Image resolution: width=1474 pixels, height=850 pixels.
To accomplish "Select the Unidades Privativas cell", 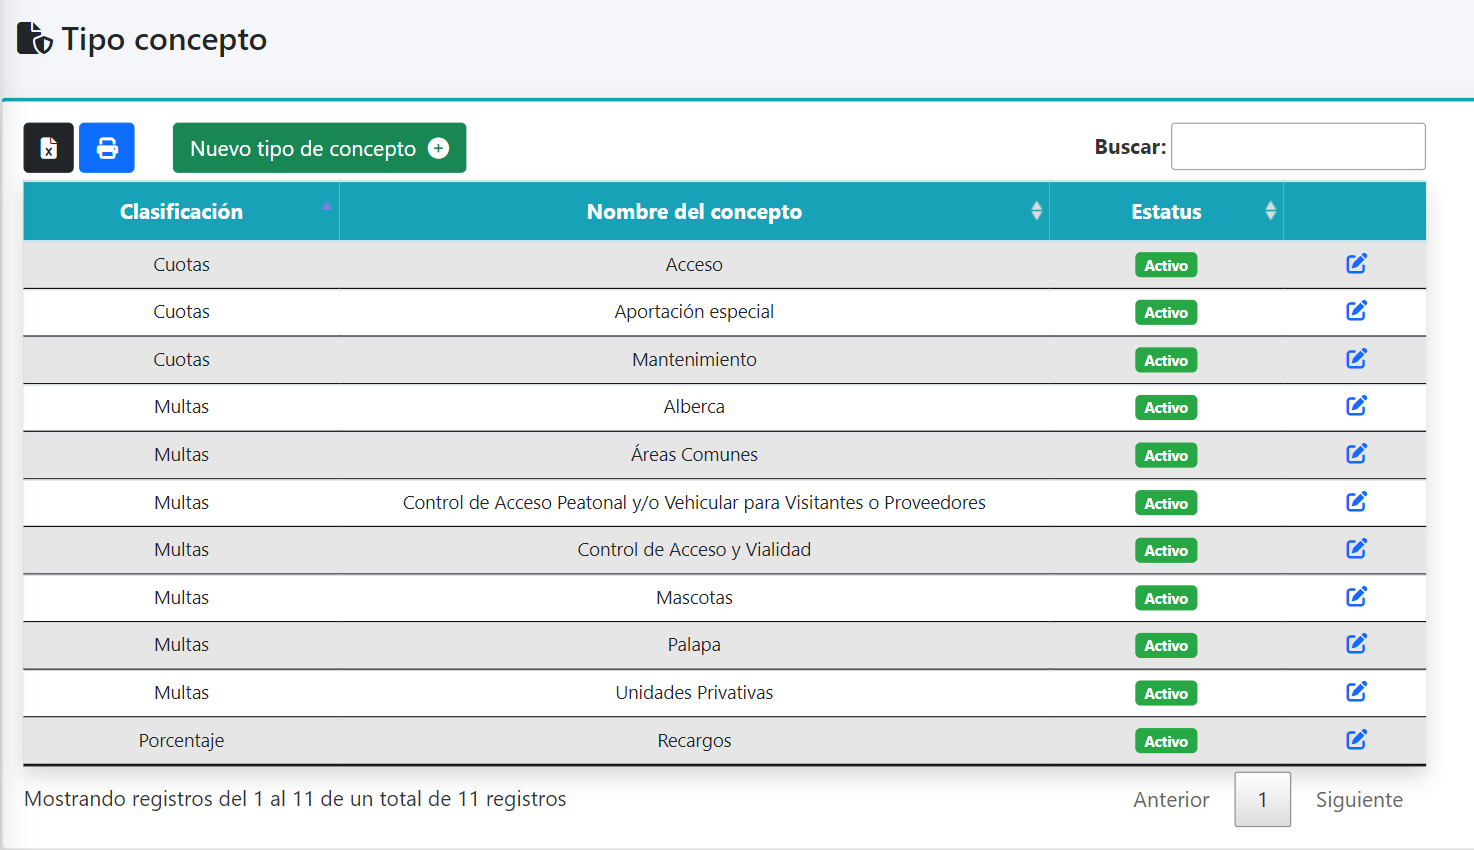I will (694, 693).
